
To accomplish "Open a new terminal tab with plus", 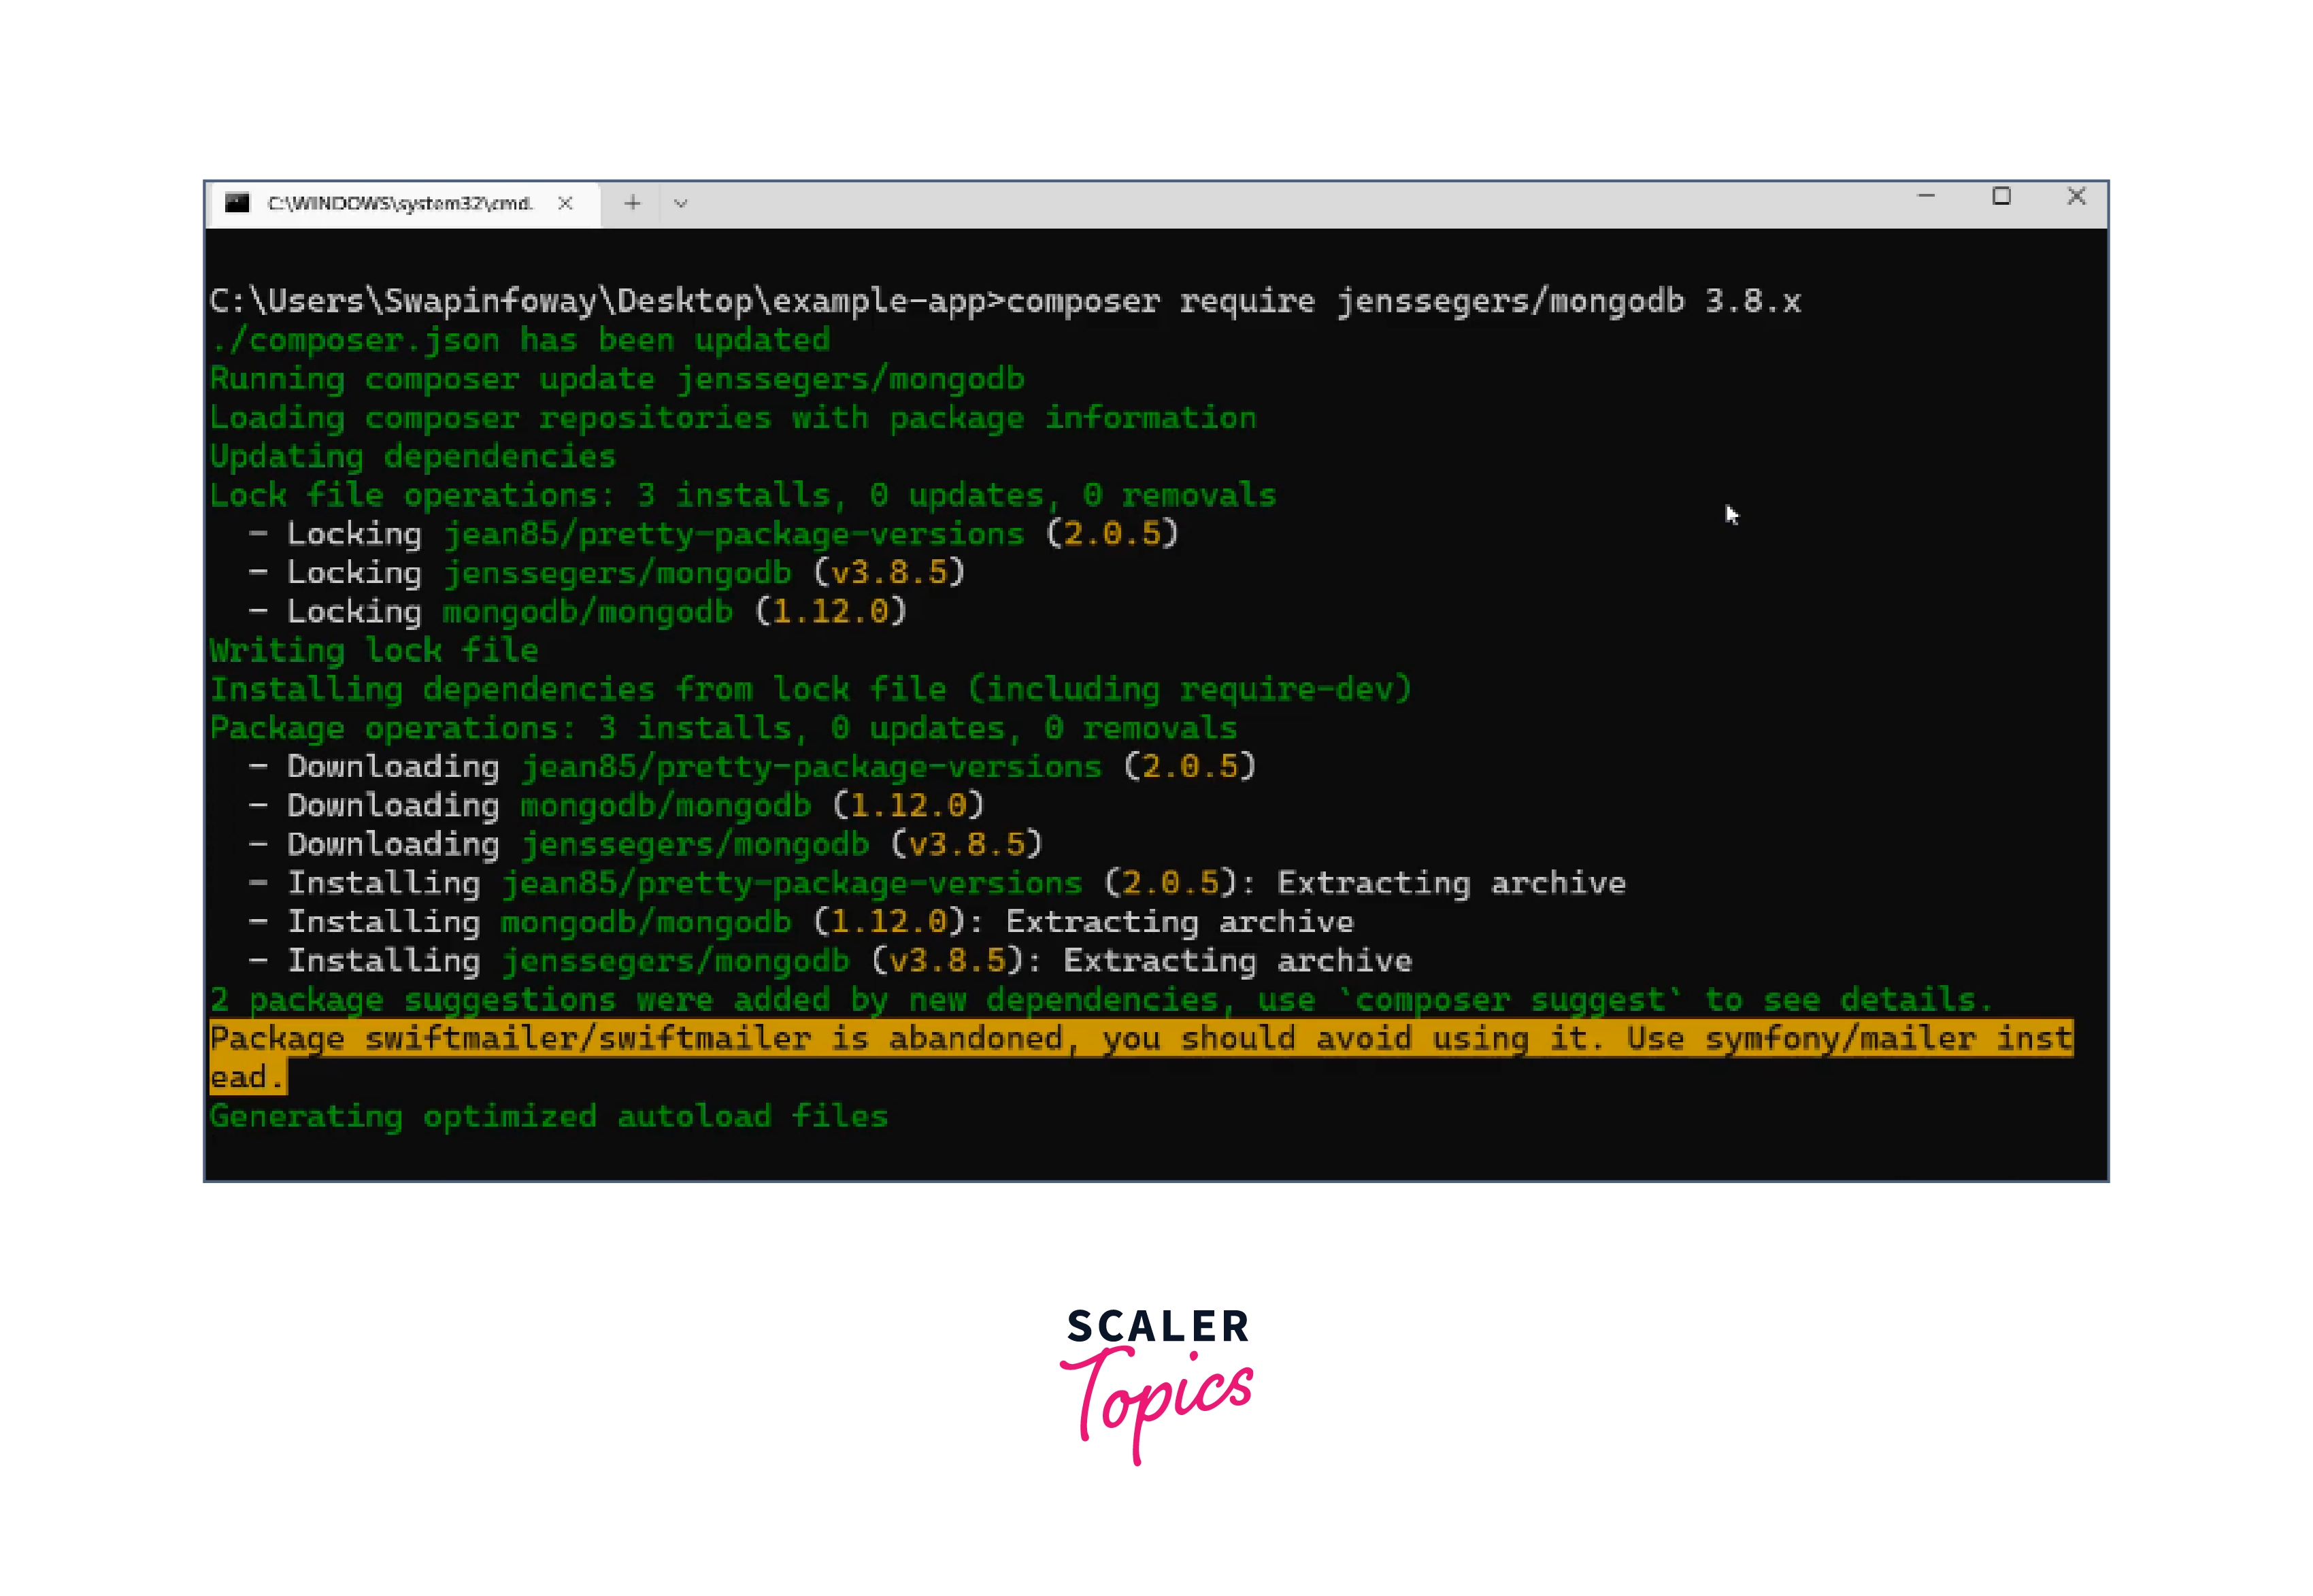I will coord(632,203).
